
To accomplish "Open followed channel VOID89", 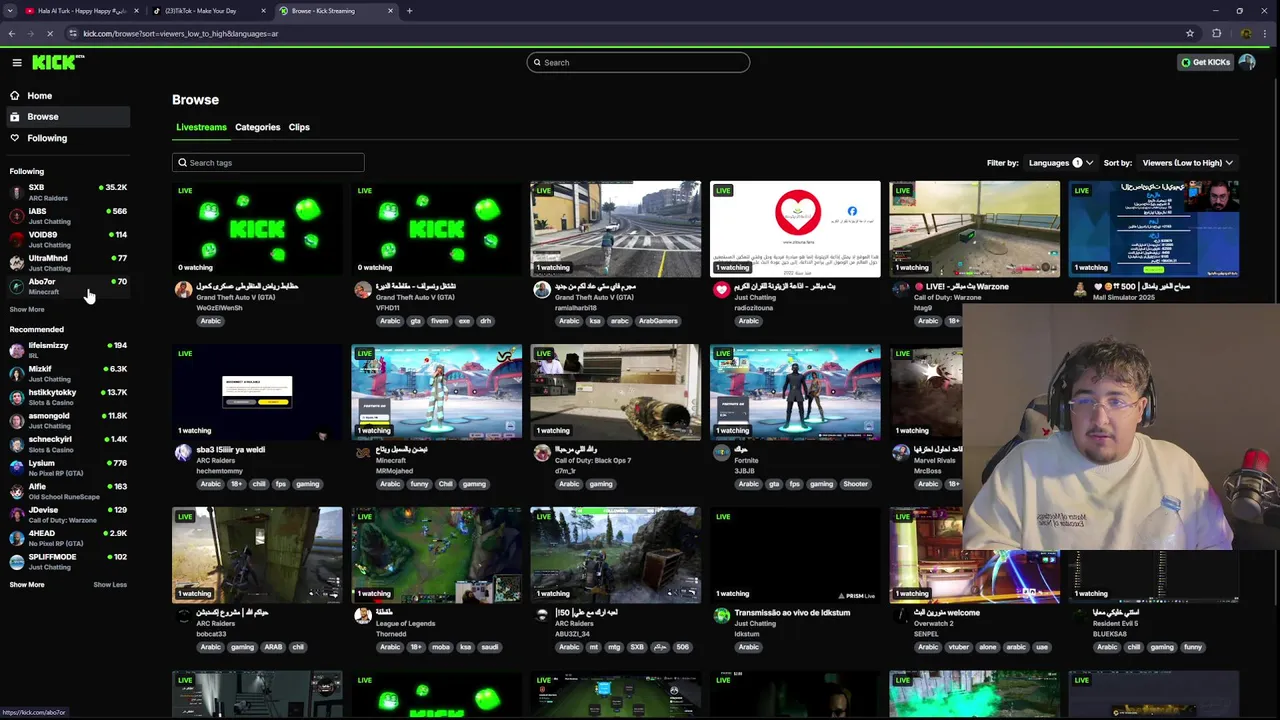I will pos(68,239).
